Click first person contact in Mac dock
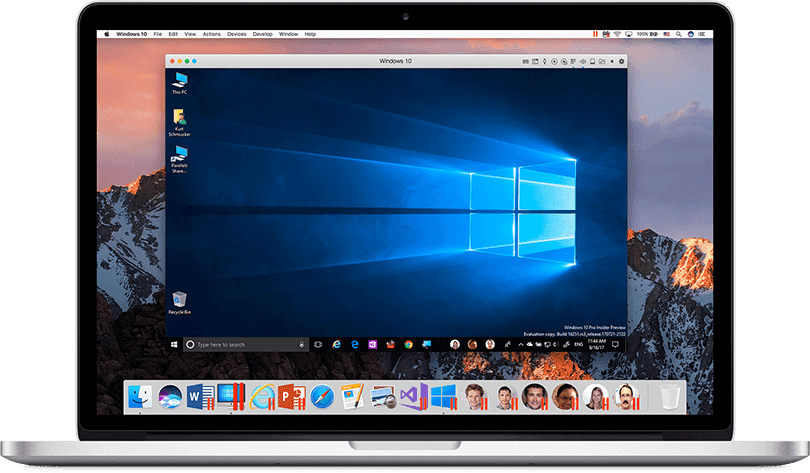Screen dimensions: 810x473 click(x=475, y=397)
